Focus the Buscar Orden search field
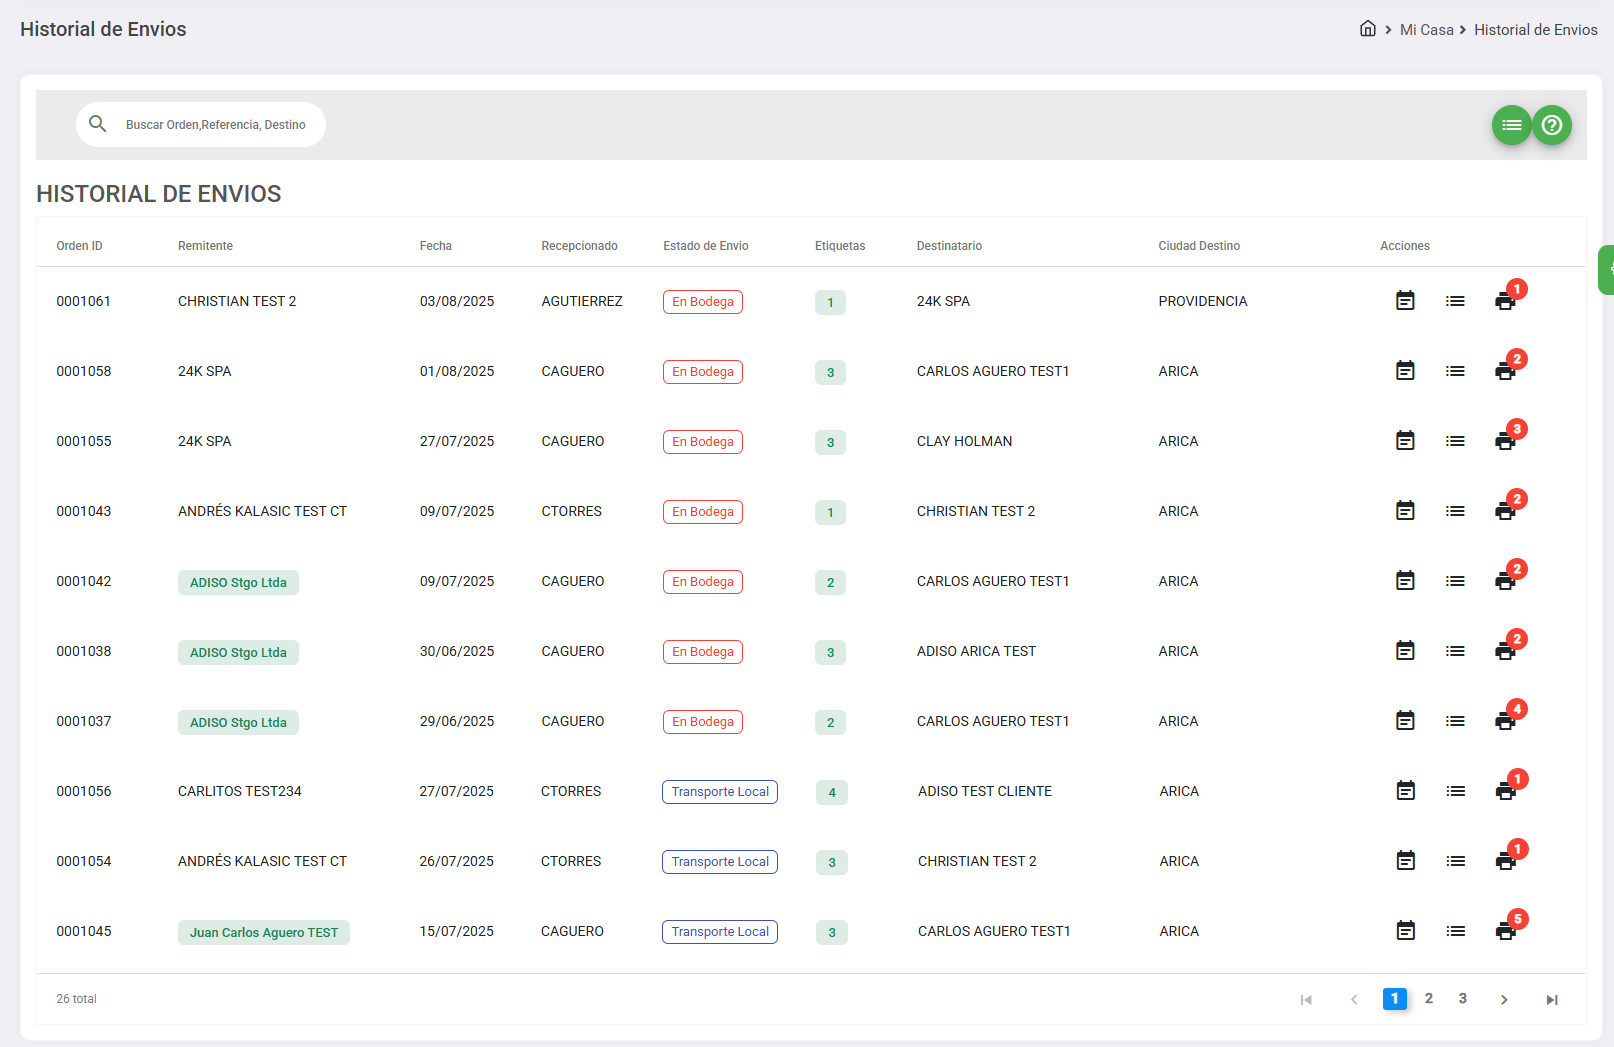1614x1047 pixels. coord(216,125)
